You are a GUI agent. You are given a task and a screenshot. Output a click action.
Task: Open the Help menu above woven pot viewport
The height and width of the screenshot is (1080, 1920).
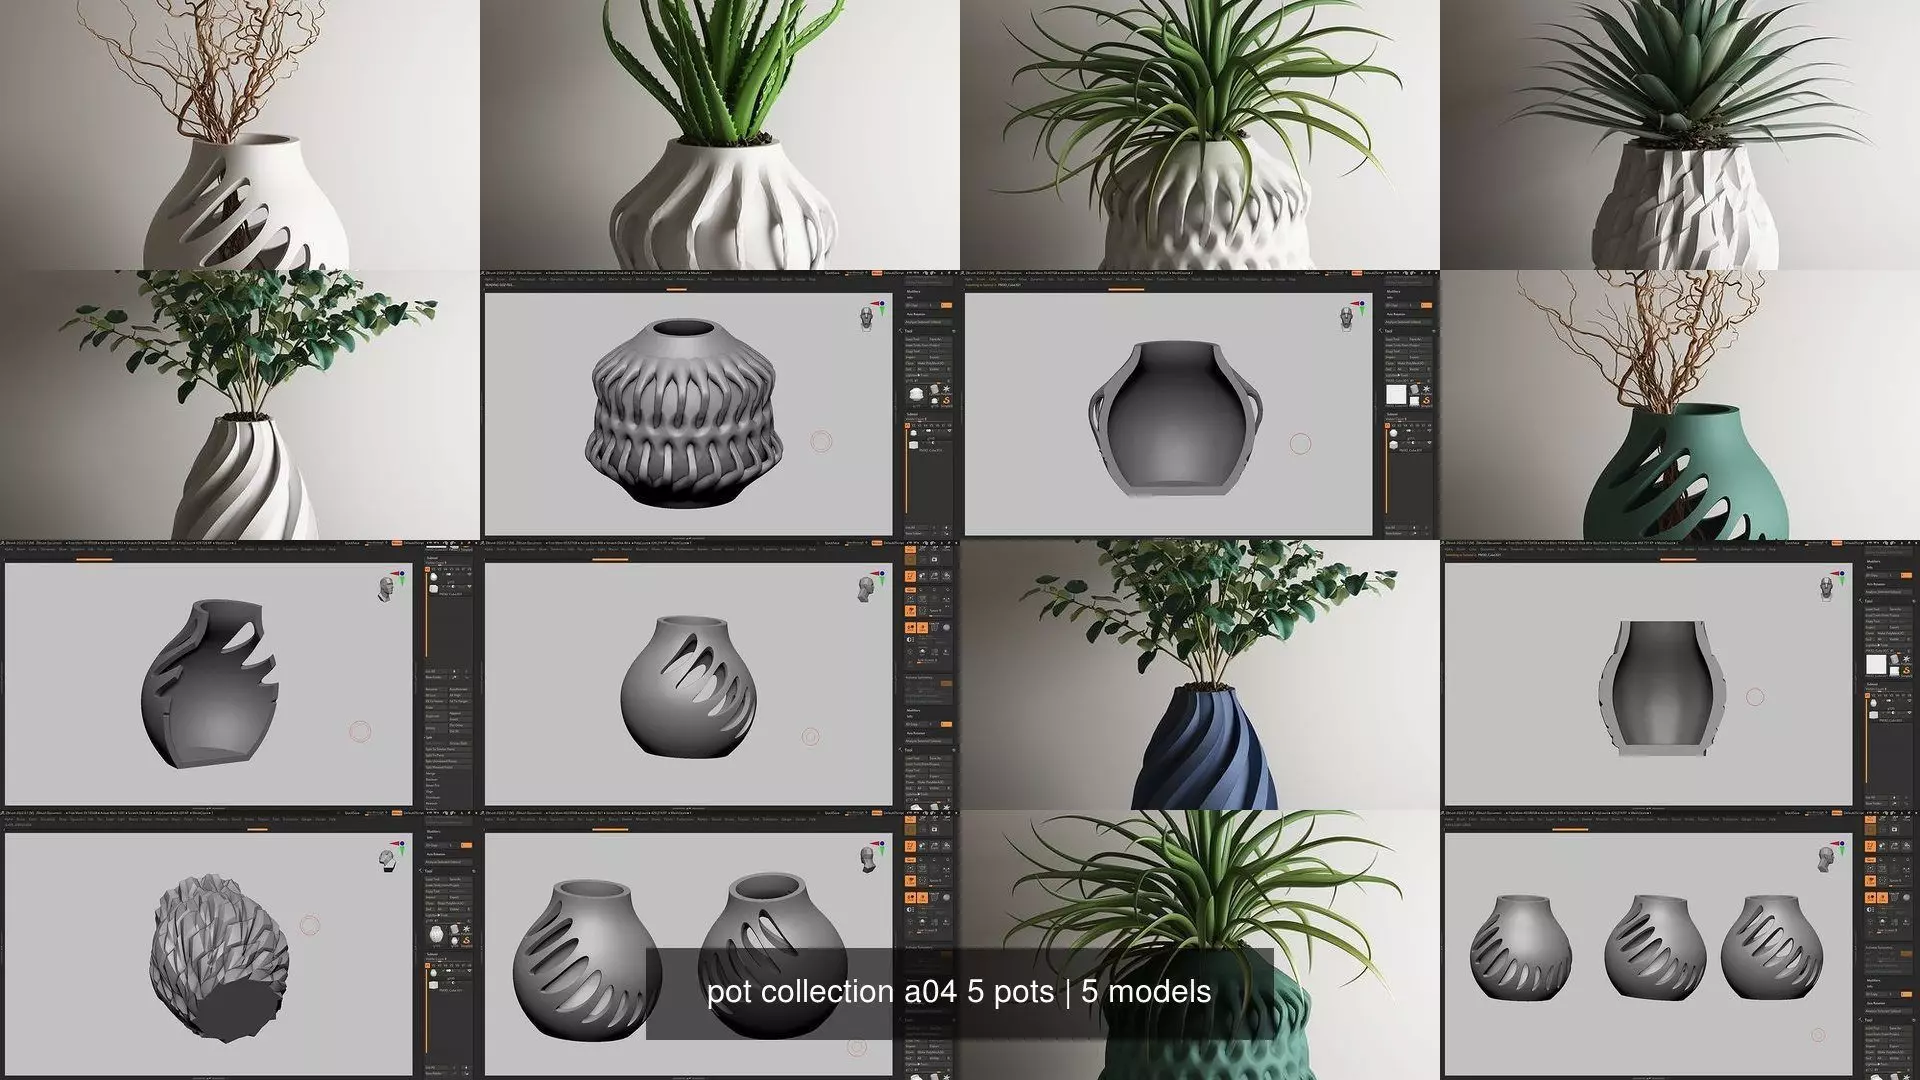pyautogui.click(x=812, y=279)
